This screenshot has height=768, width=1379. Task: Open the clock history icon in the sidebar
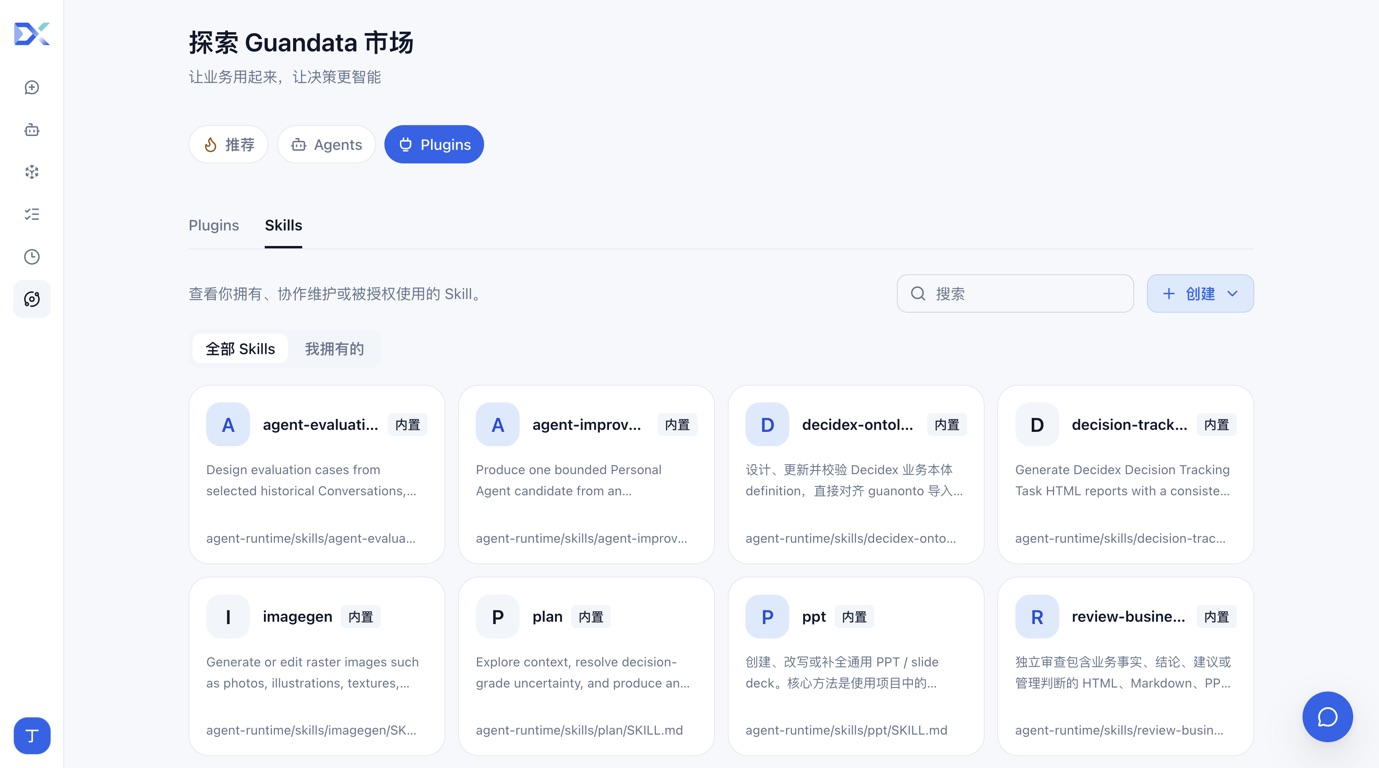click(x=32, y=257)
